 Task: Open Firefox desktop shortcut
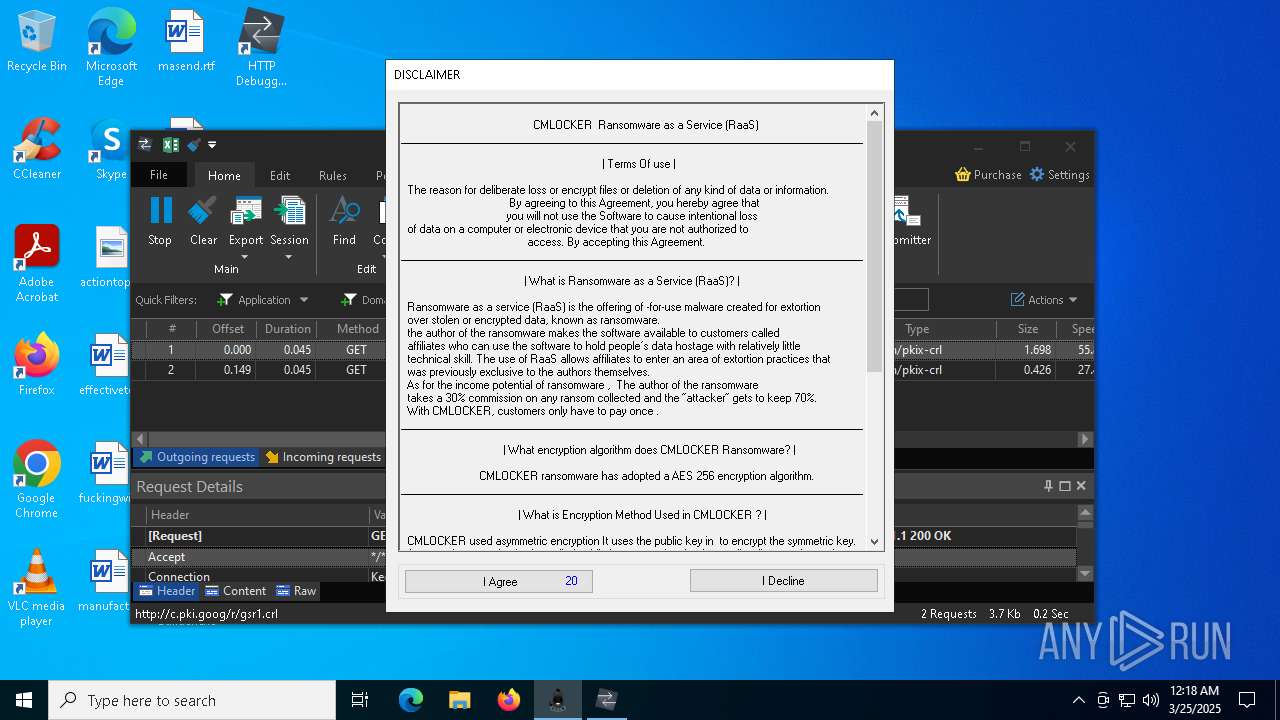[x=37, y=364]
